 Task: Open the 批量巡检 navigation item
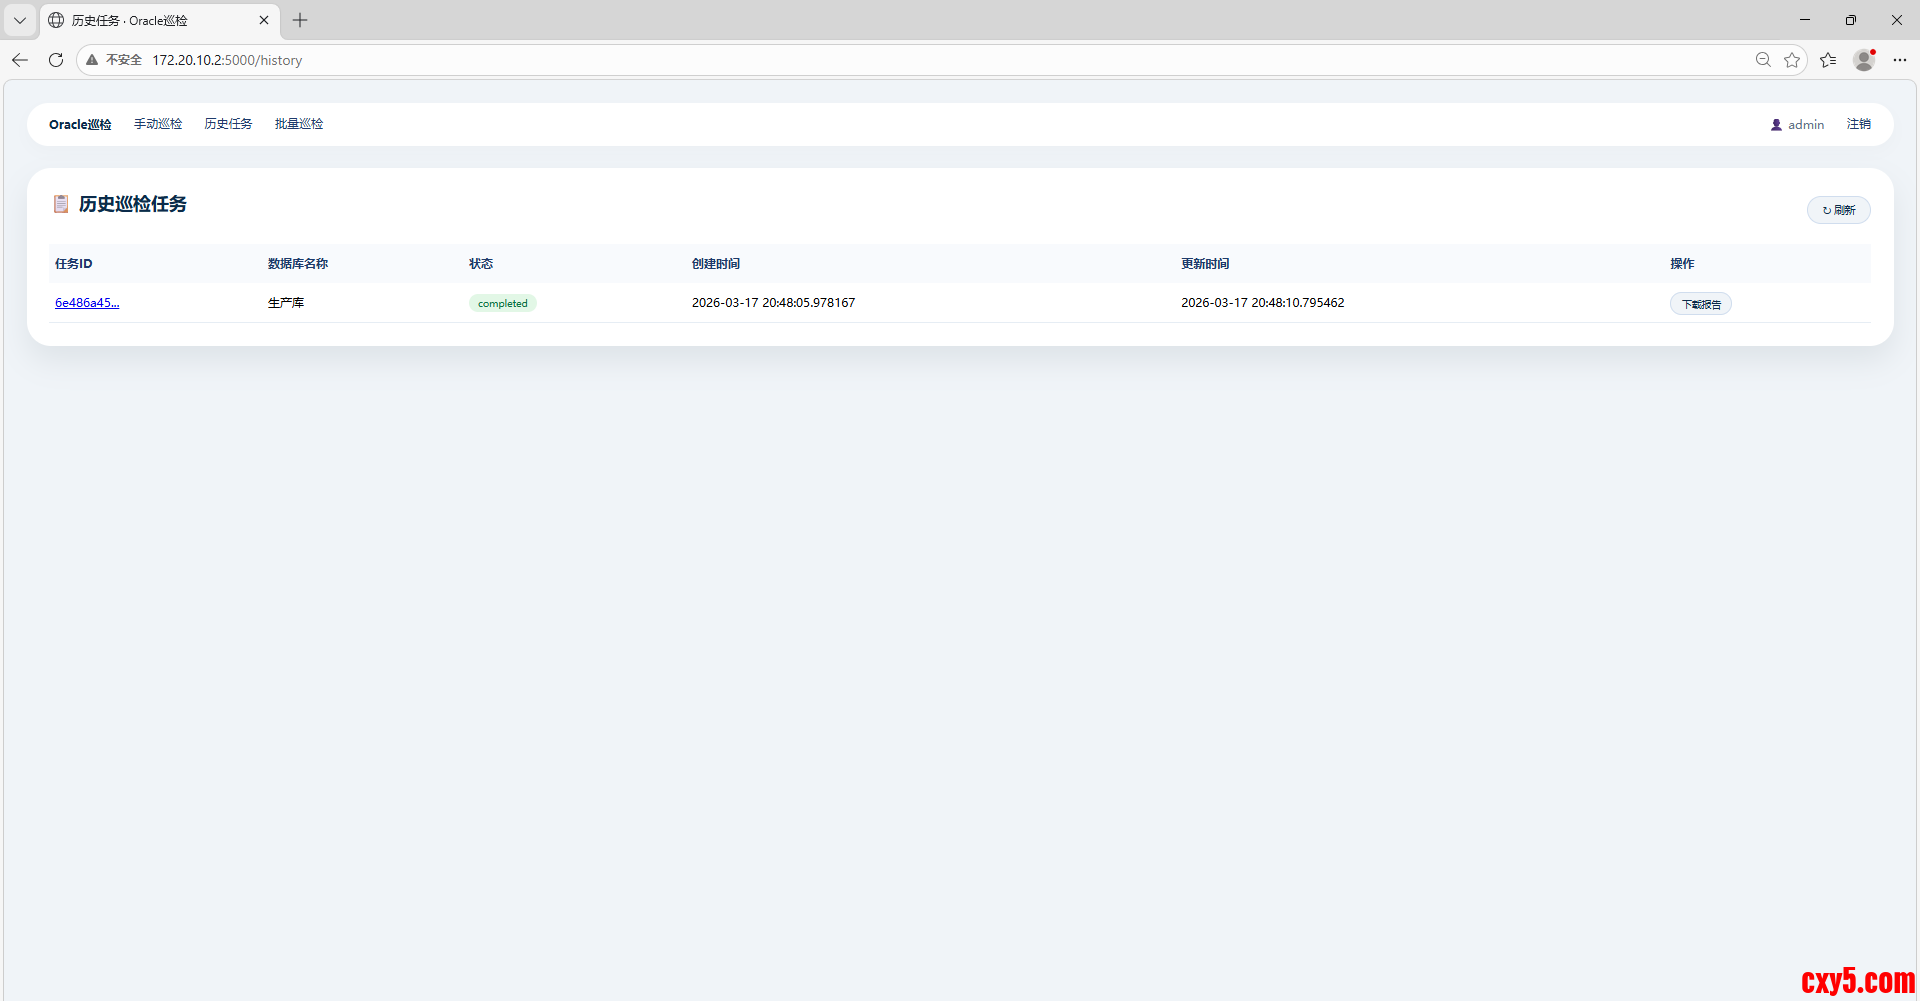pos(299,124)
